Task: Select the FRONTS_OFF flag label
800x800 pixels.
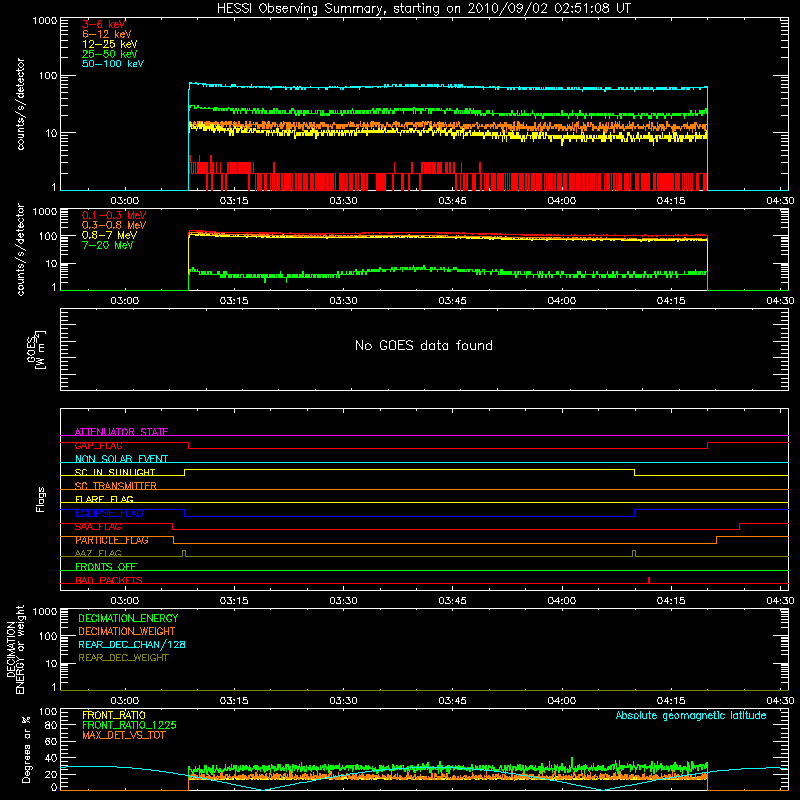Action: click(106, 567)
